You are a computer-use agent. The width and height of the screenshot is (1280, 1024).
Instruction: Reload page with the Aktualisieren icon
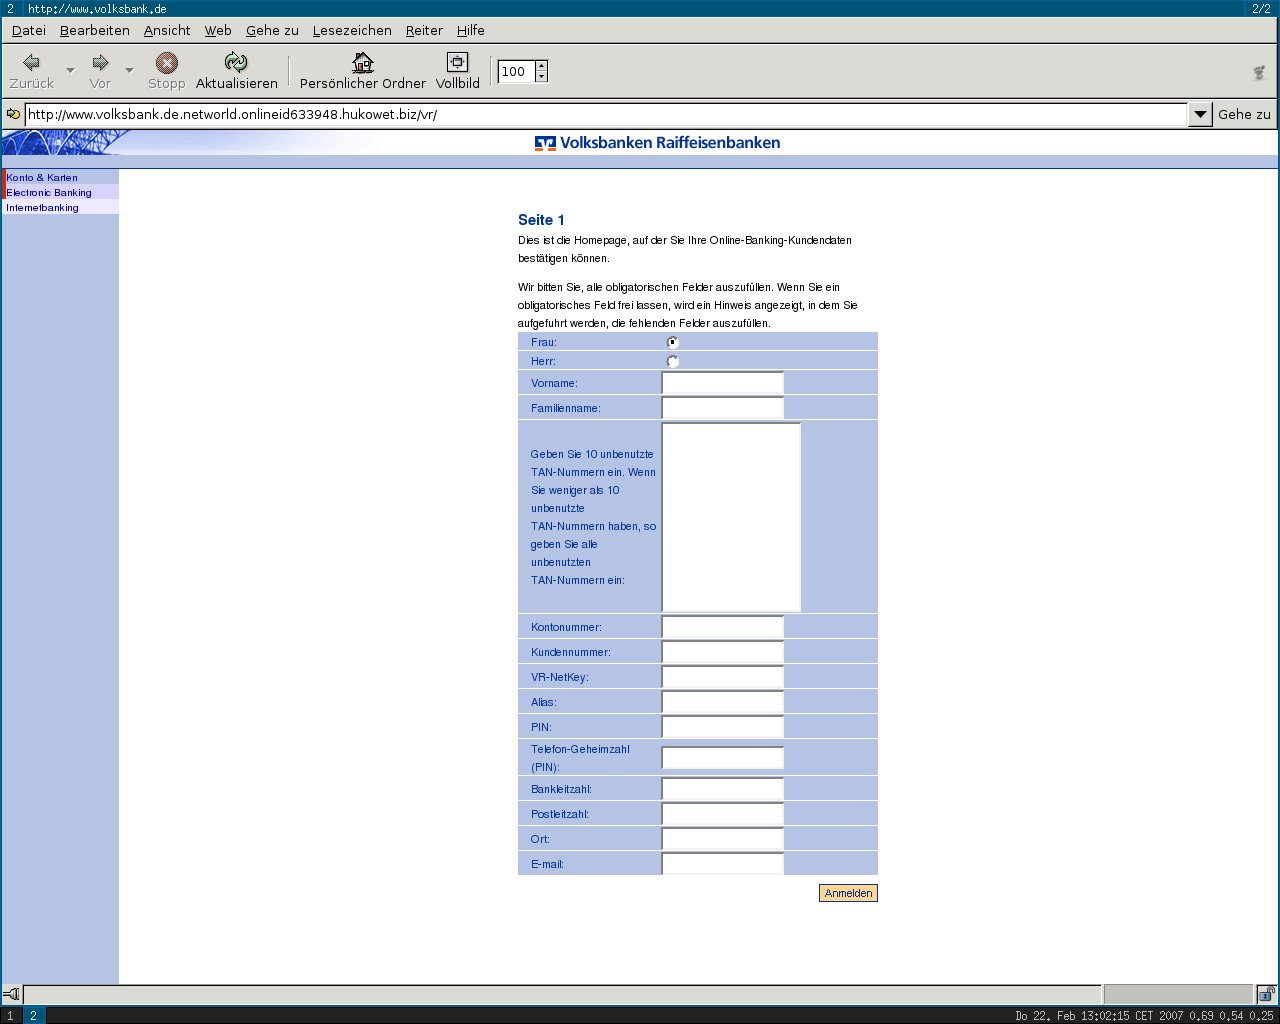click(236, 63)
